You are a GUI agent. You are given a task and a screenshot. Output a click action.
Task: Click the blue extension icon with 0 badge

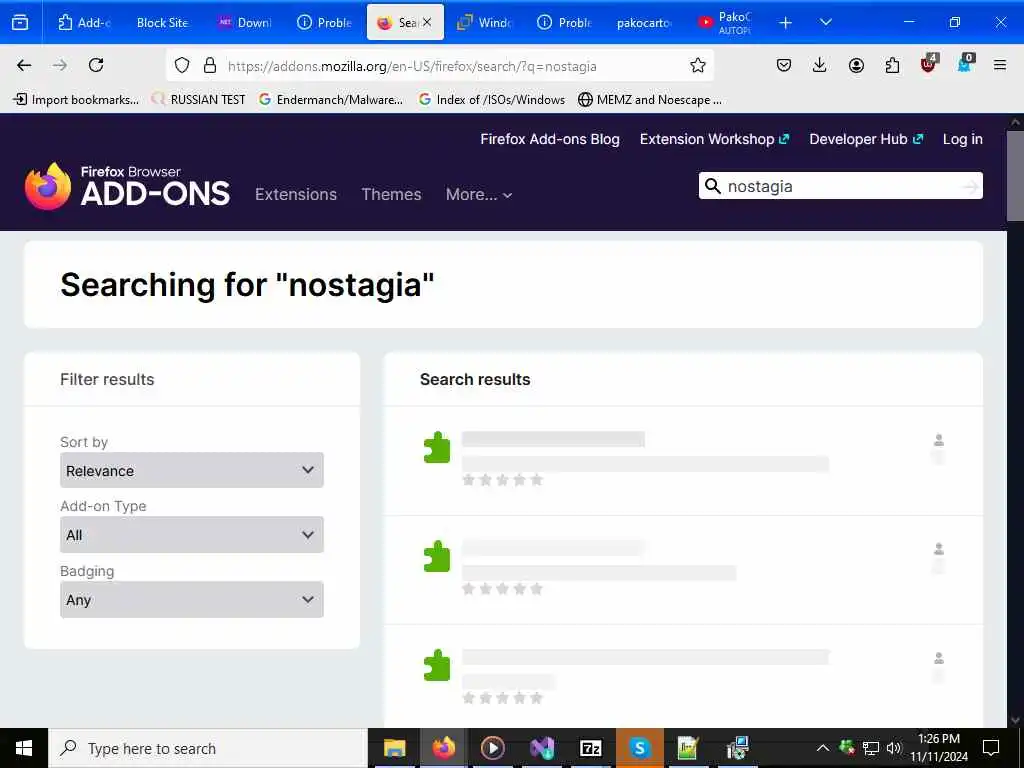(x=965, y=64)
